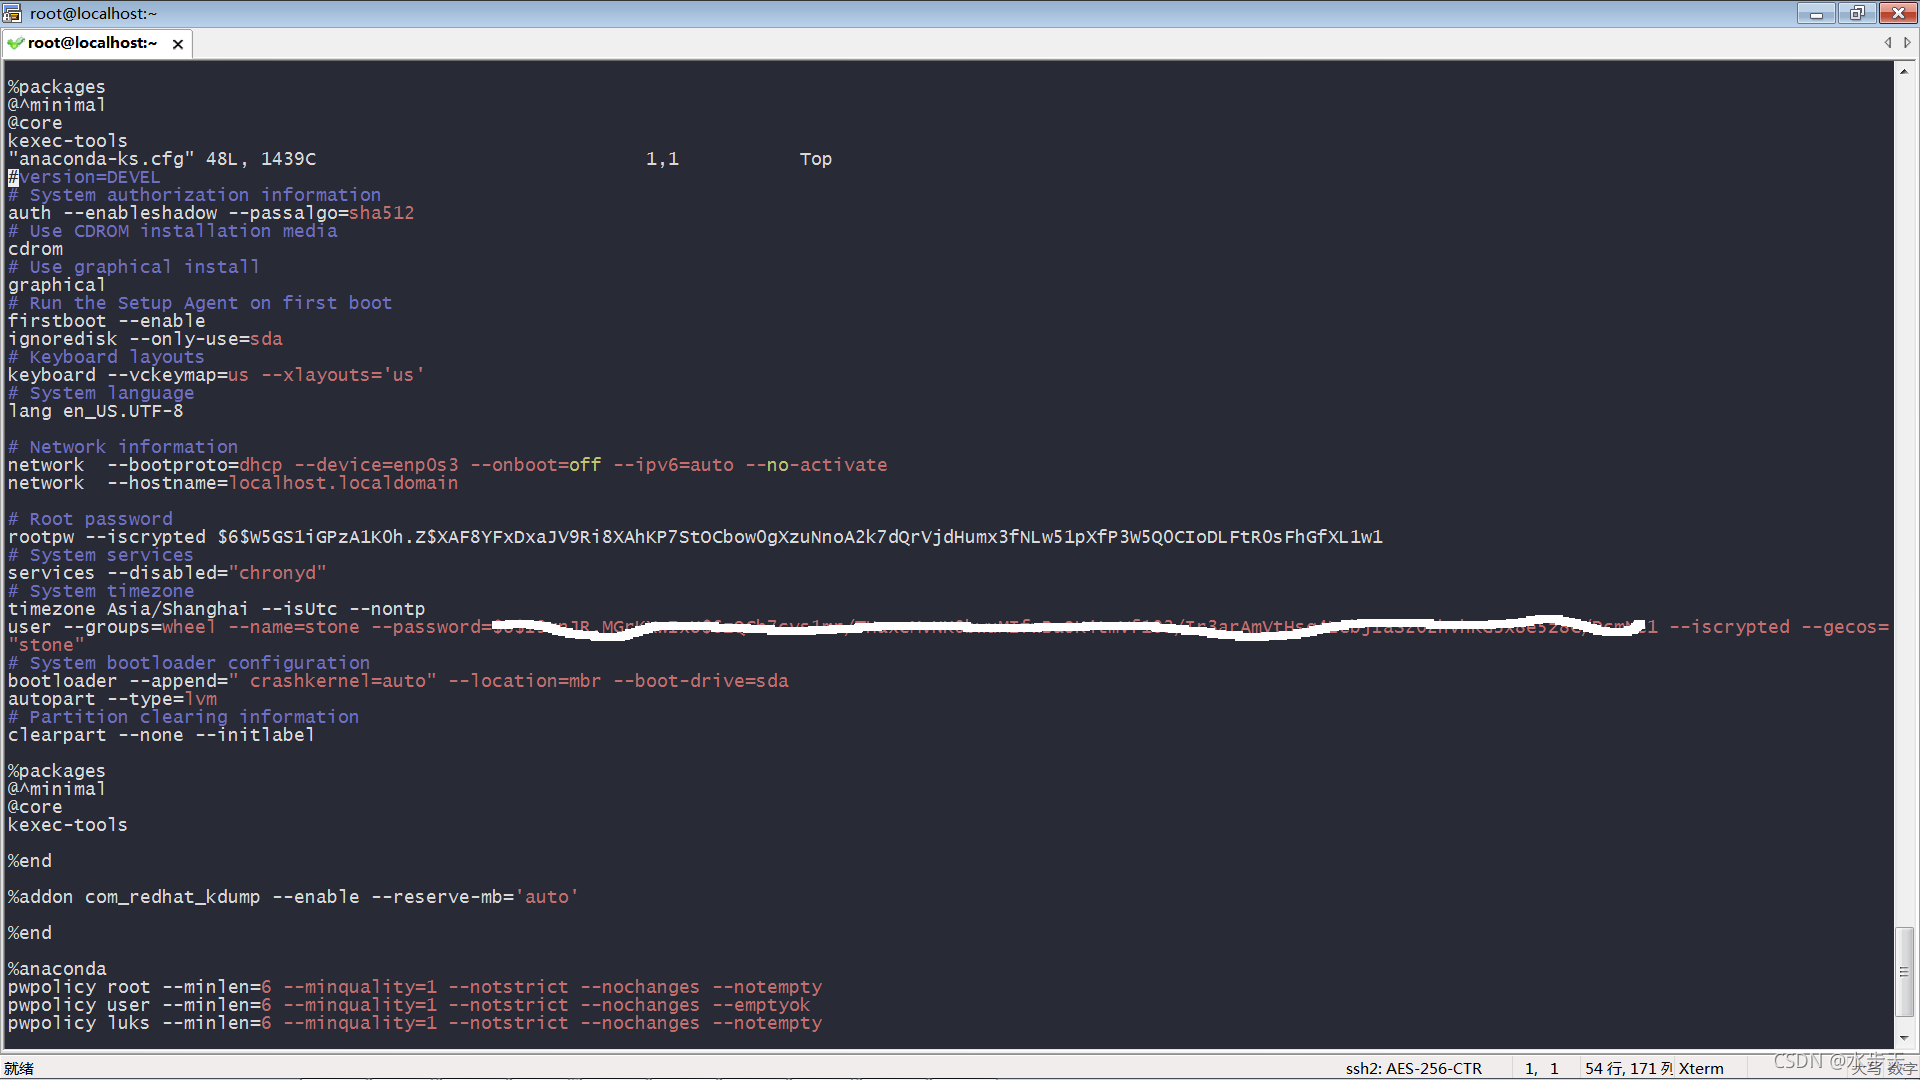The width and height of the screenshot is (1920, 1080).
Task: Click the 'rootpw --iscrypted' line
Action: click(695, 537)
